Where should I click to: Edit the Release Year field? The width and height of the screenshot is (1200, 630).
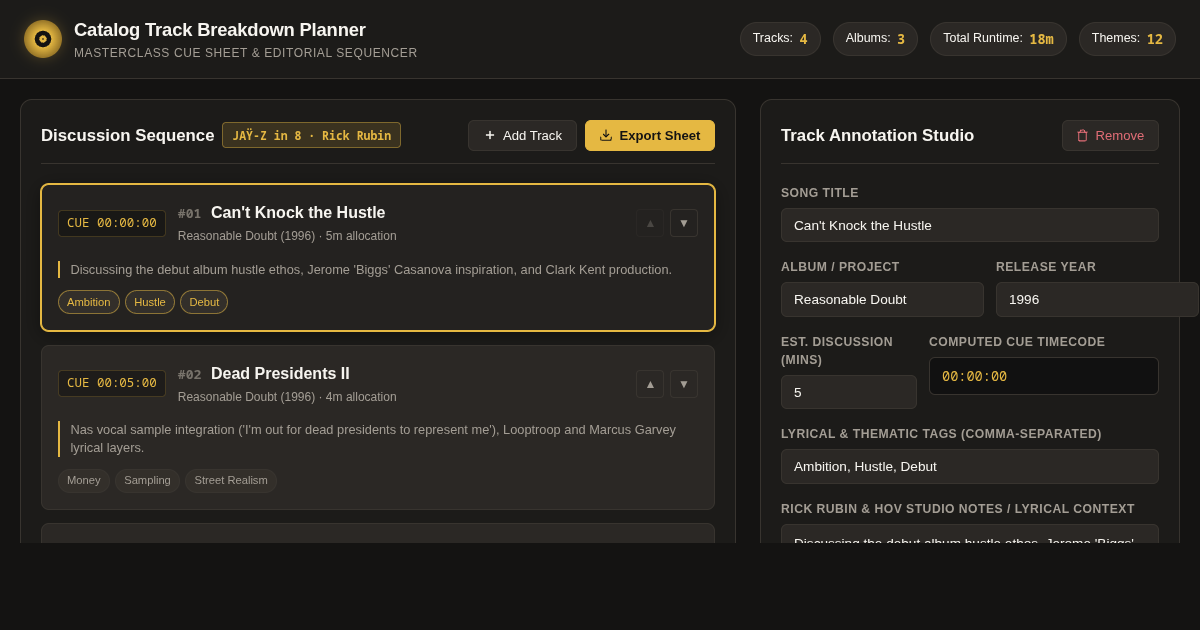[x=1097, y=299]
